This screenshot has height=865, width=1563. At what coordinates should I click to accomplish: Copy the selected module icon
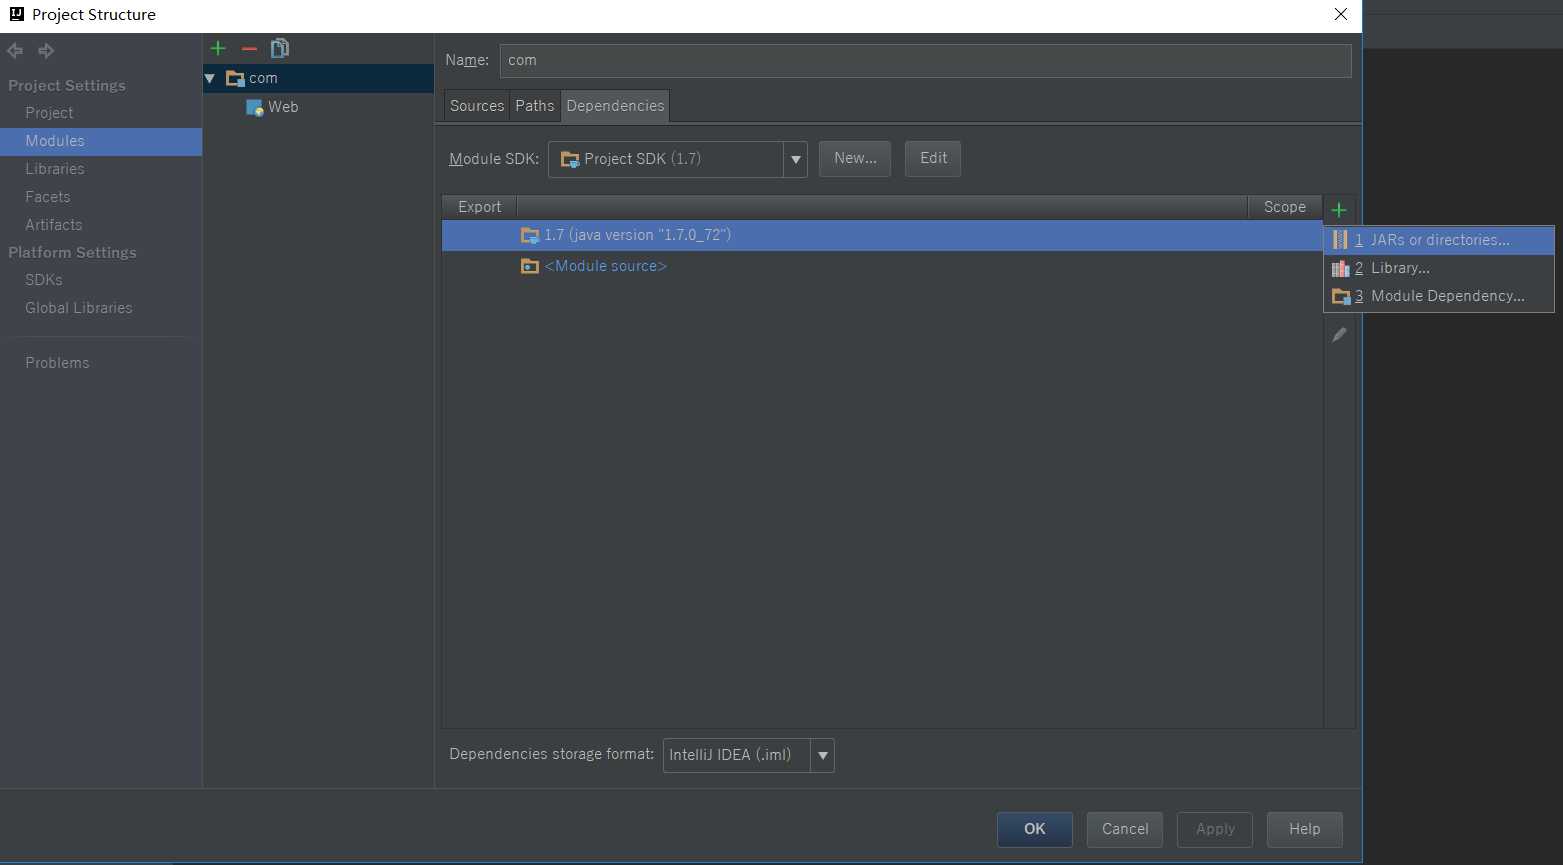point(280,48)
